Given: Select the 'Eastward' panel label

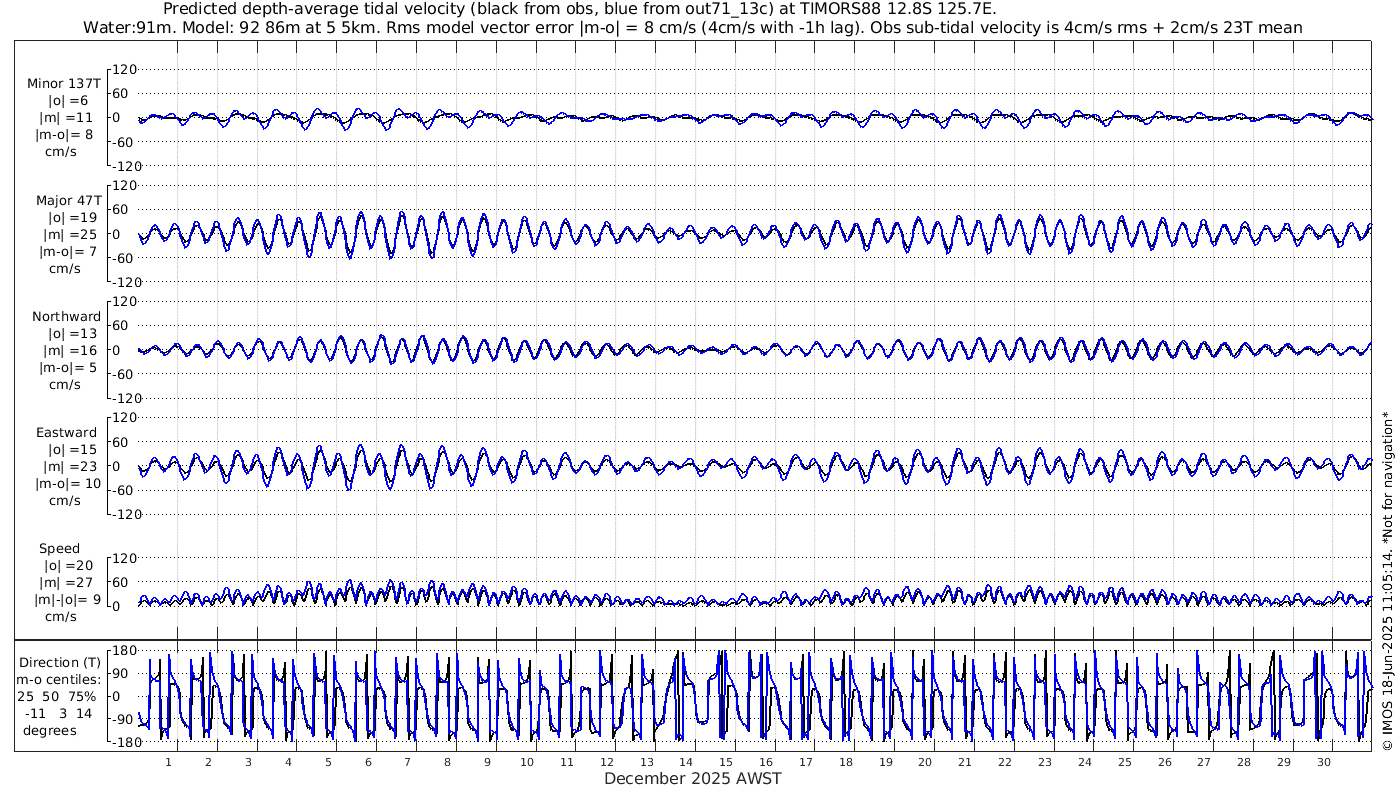Looking at the screenshot, I should [67, 433].
